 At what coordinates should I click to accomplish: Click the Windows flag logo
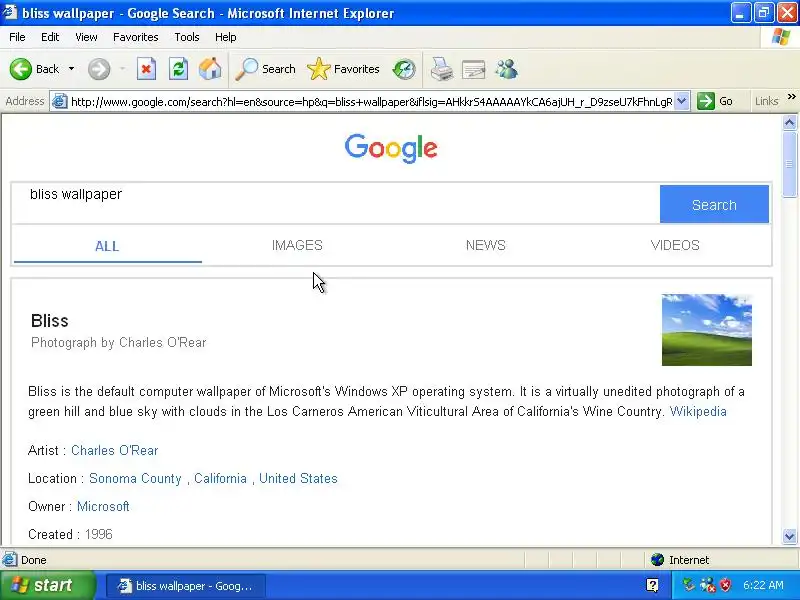click(x=781, y=37)
